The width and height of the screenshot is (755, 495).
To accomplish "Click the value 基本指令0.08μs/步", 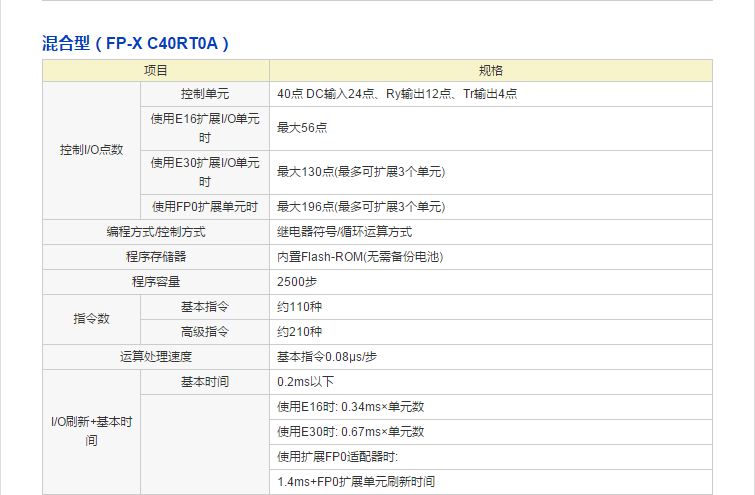I will click(326, 357).
